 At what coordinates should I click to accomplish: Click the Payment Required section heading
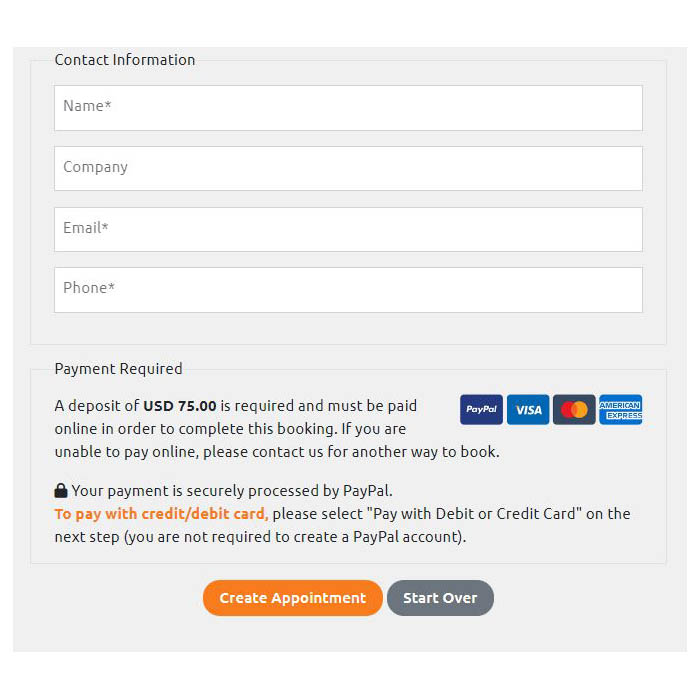[118, 369]
